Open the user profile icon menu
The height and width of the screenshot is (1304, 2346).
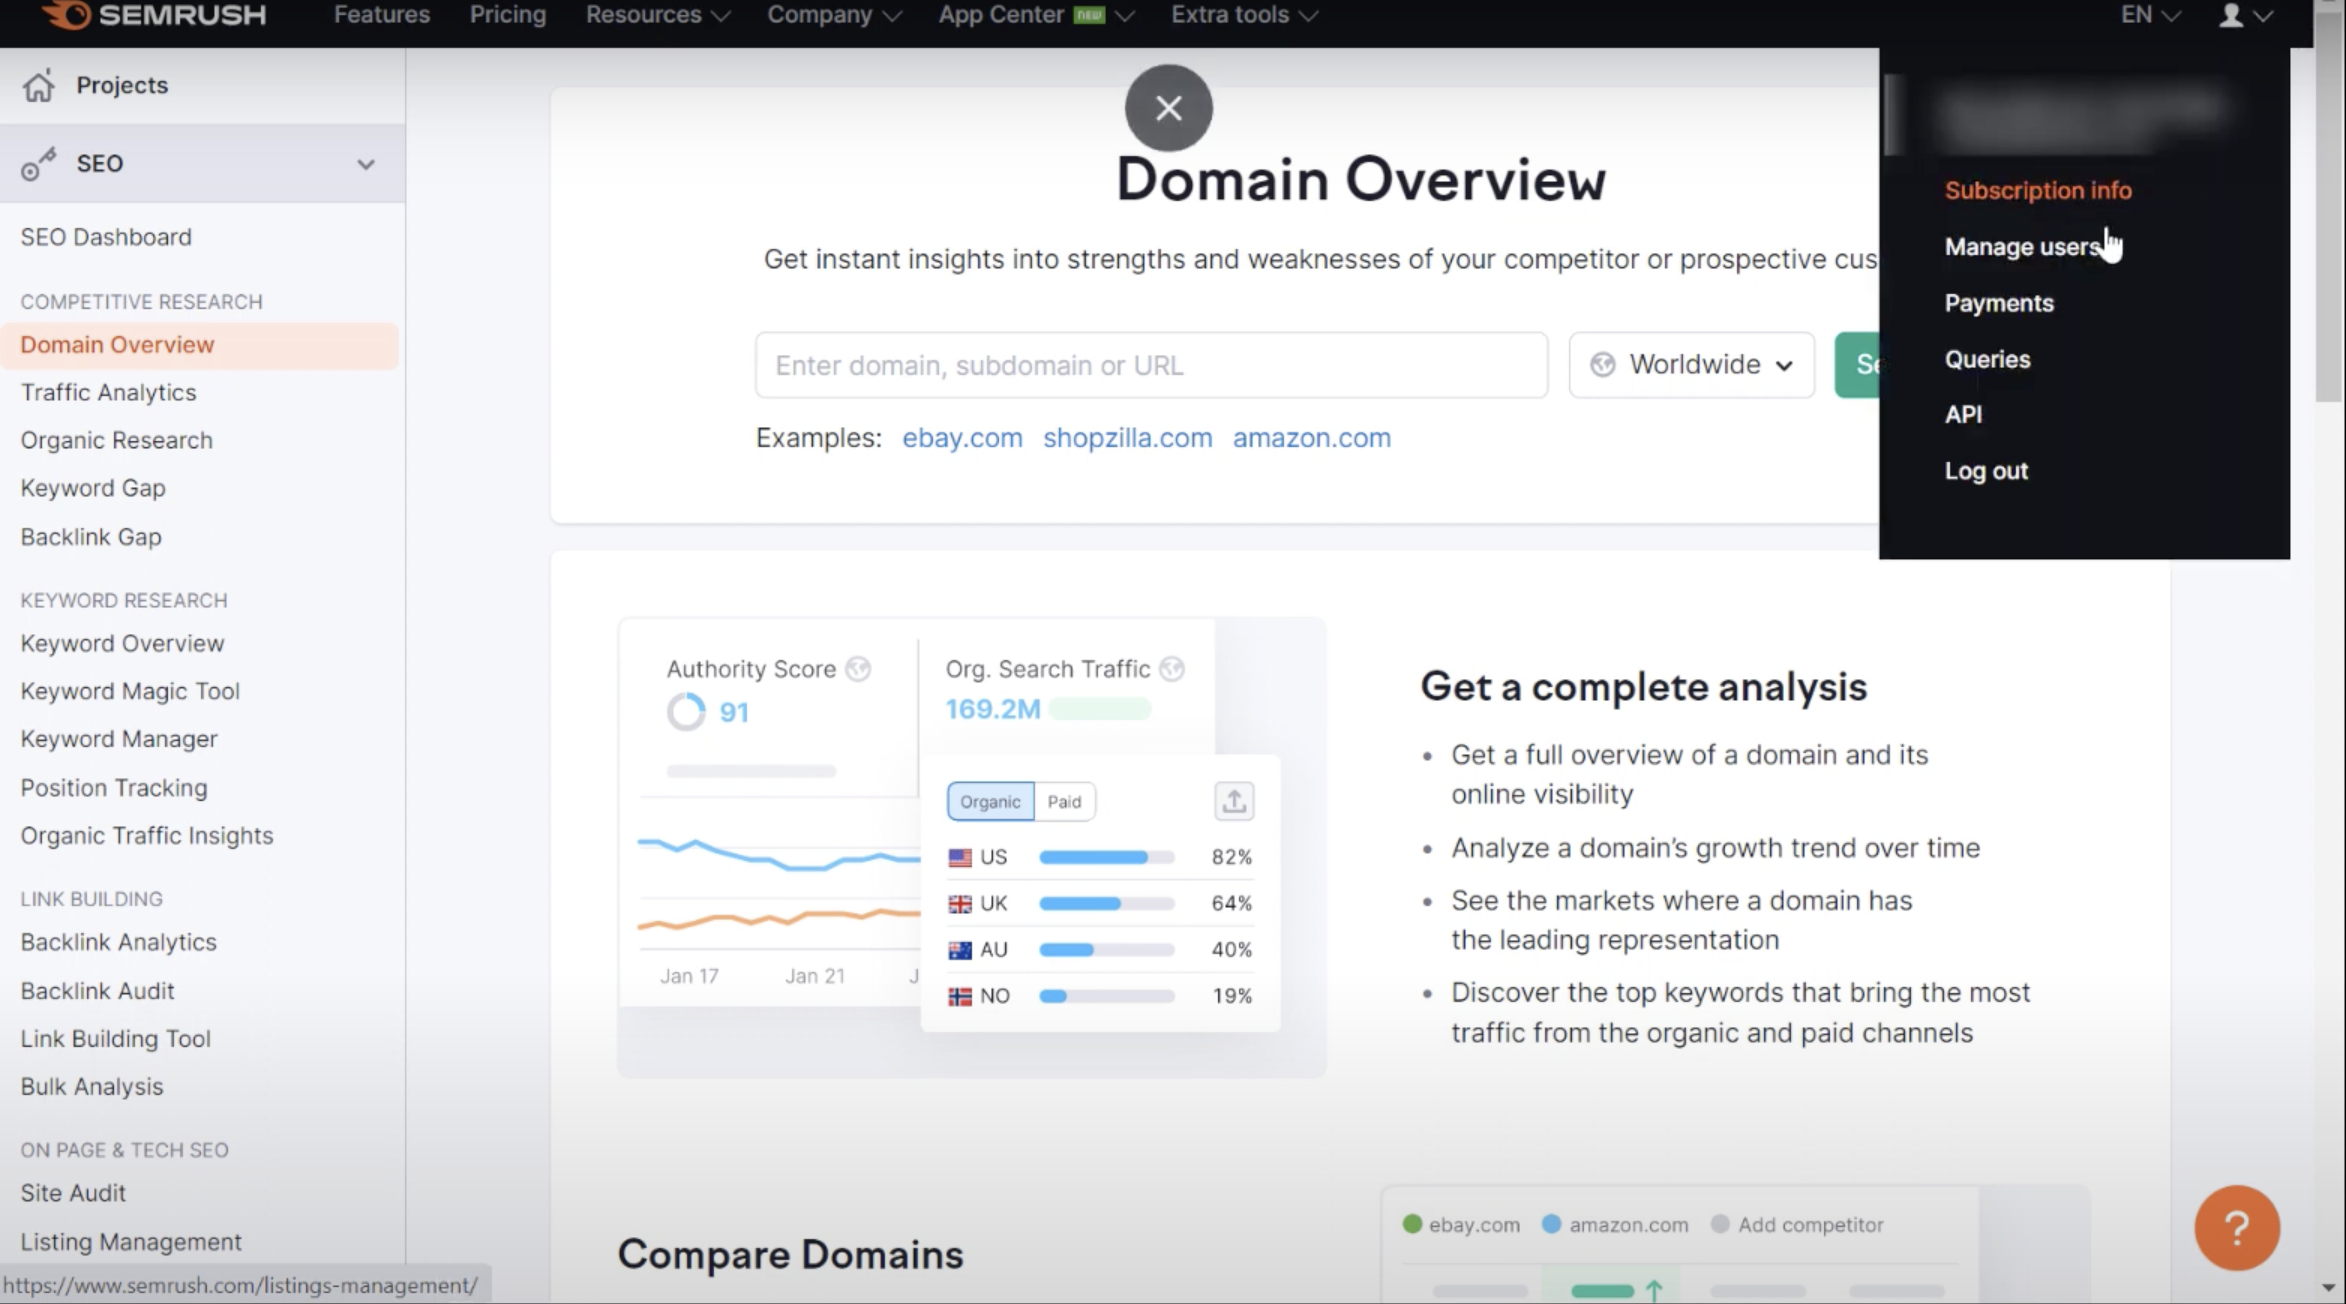[x=2231, y=16]
